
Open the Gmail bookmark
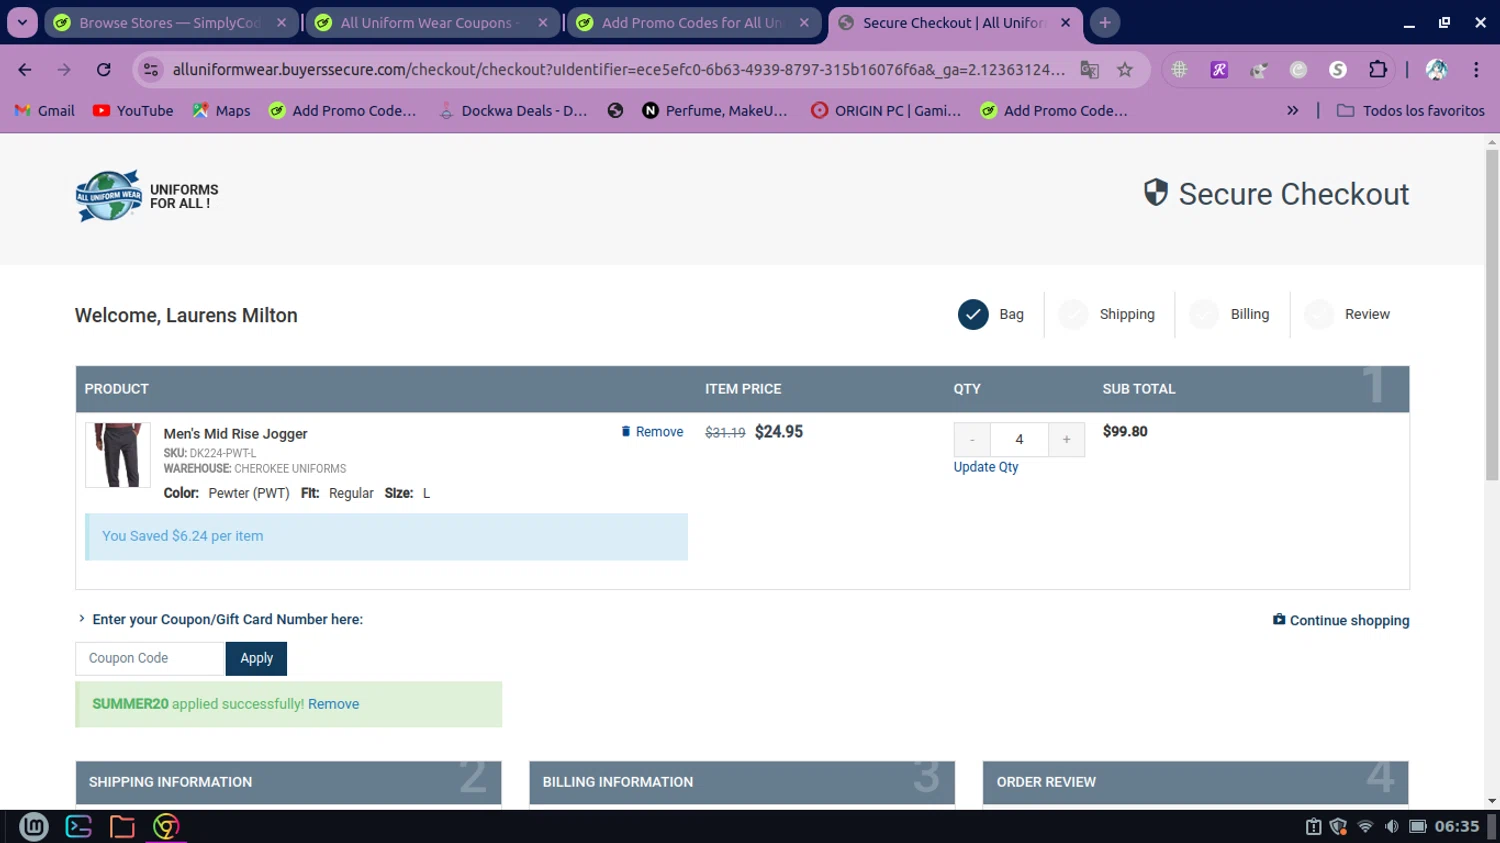point(45,111)
